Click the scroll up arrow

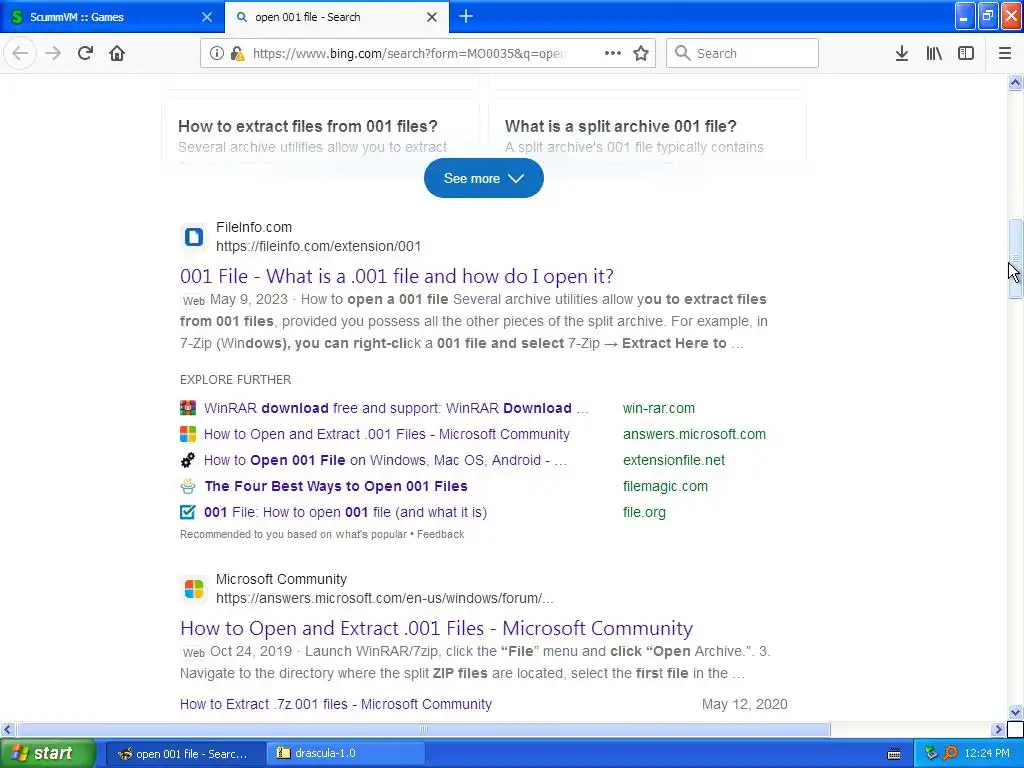point(1015,82)
